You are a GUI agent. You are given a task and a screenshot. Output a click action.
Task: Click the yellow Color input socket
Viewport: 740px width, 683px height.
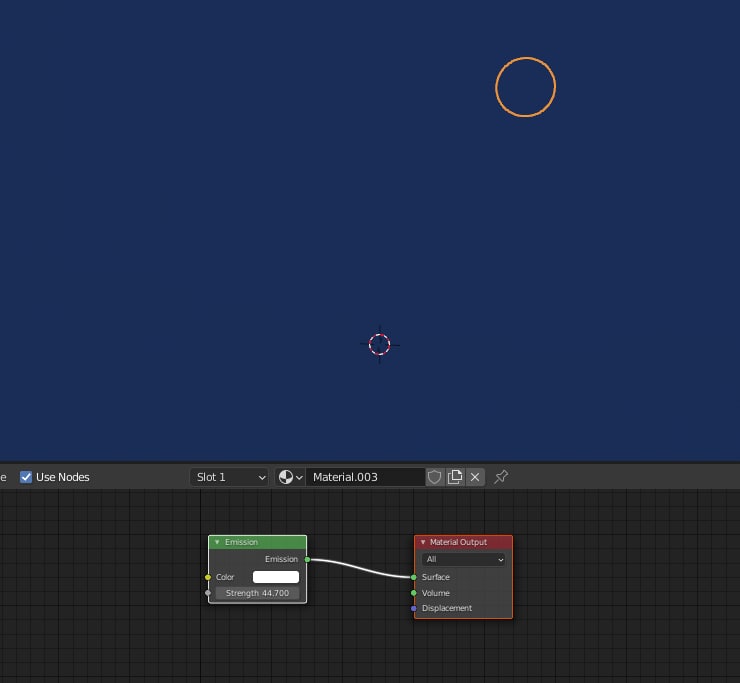click(208, 577)
